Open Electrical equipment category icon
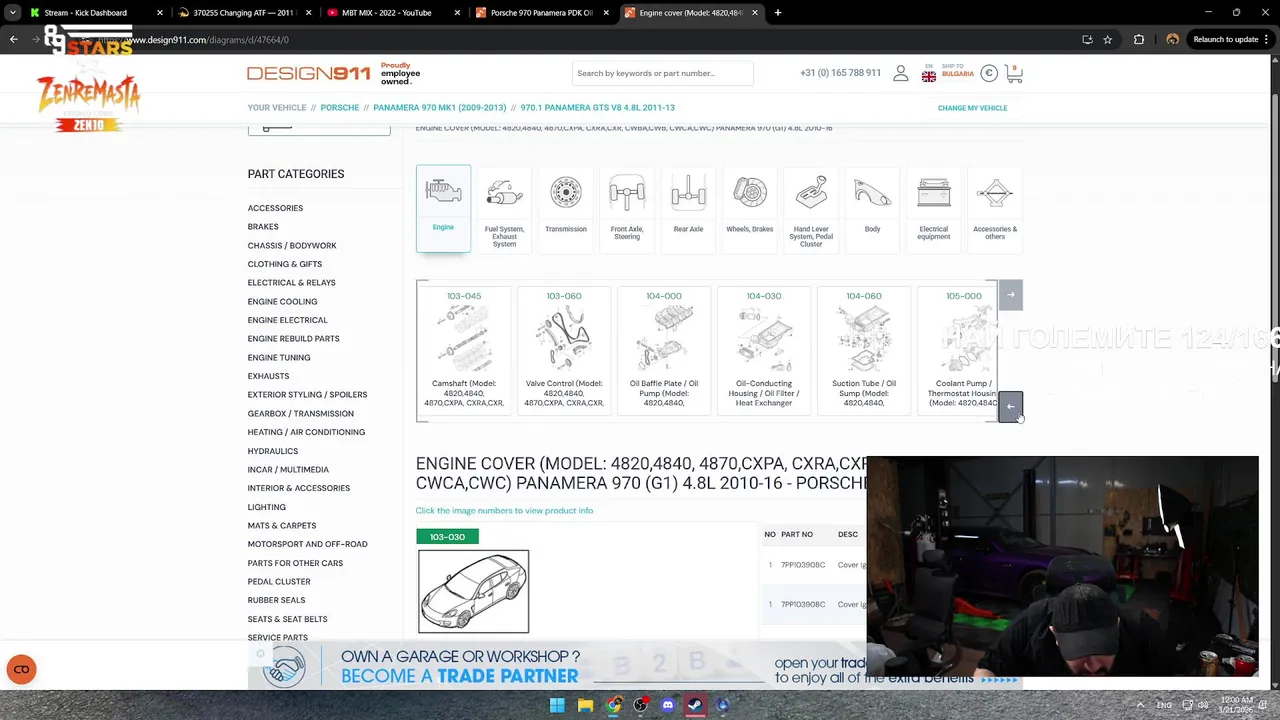This screenshot has width=1280, height=720. point(934,208)
